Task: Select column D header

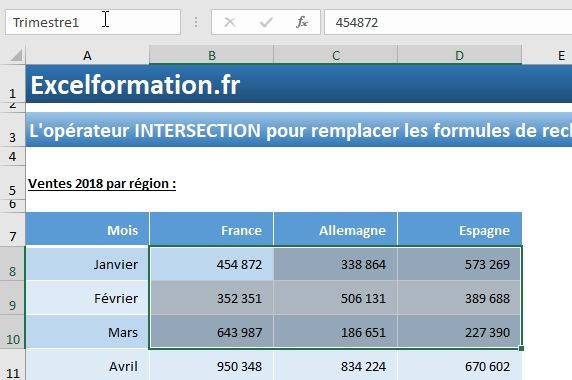Action: (460, 55)
